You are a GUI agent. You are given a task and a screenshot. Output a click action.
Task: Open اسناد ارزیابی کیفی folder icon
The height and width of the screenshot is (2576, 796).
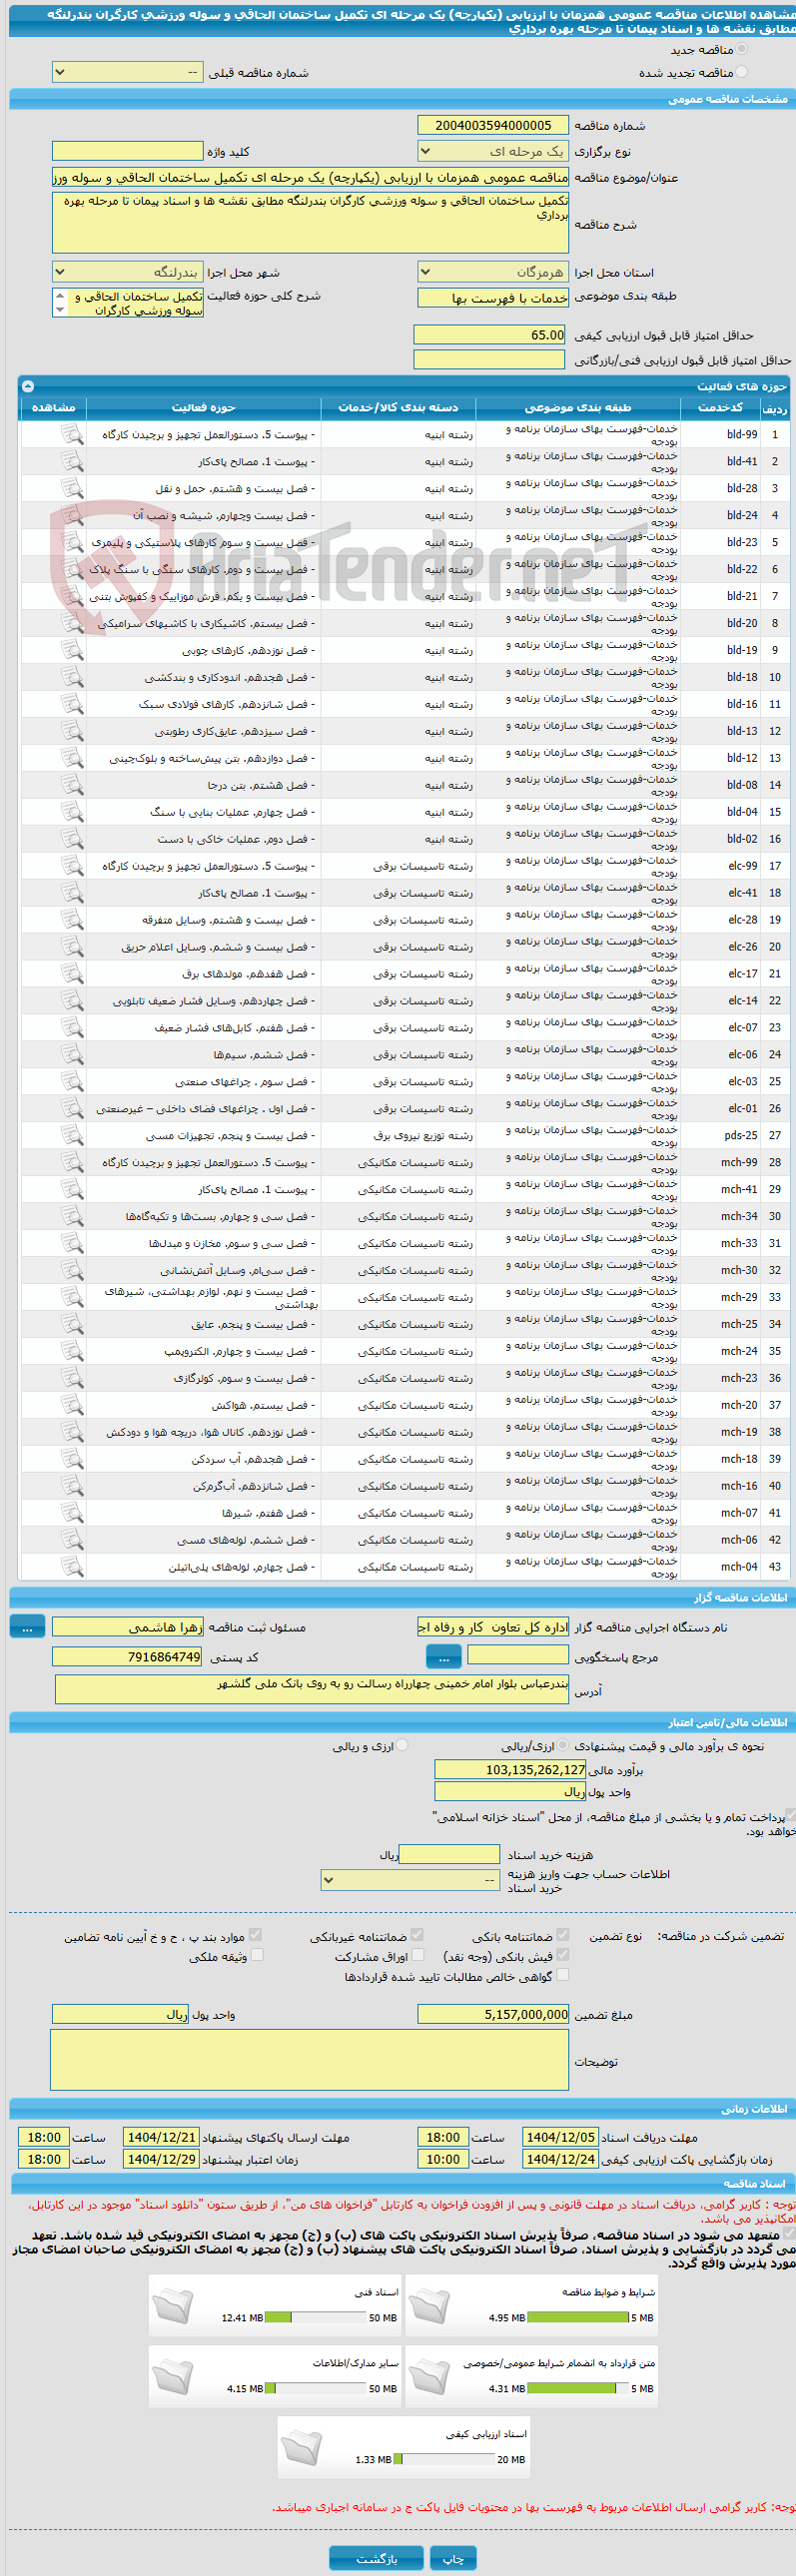(300, 2449)
